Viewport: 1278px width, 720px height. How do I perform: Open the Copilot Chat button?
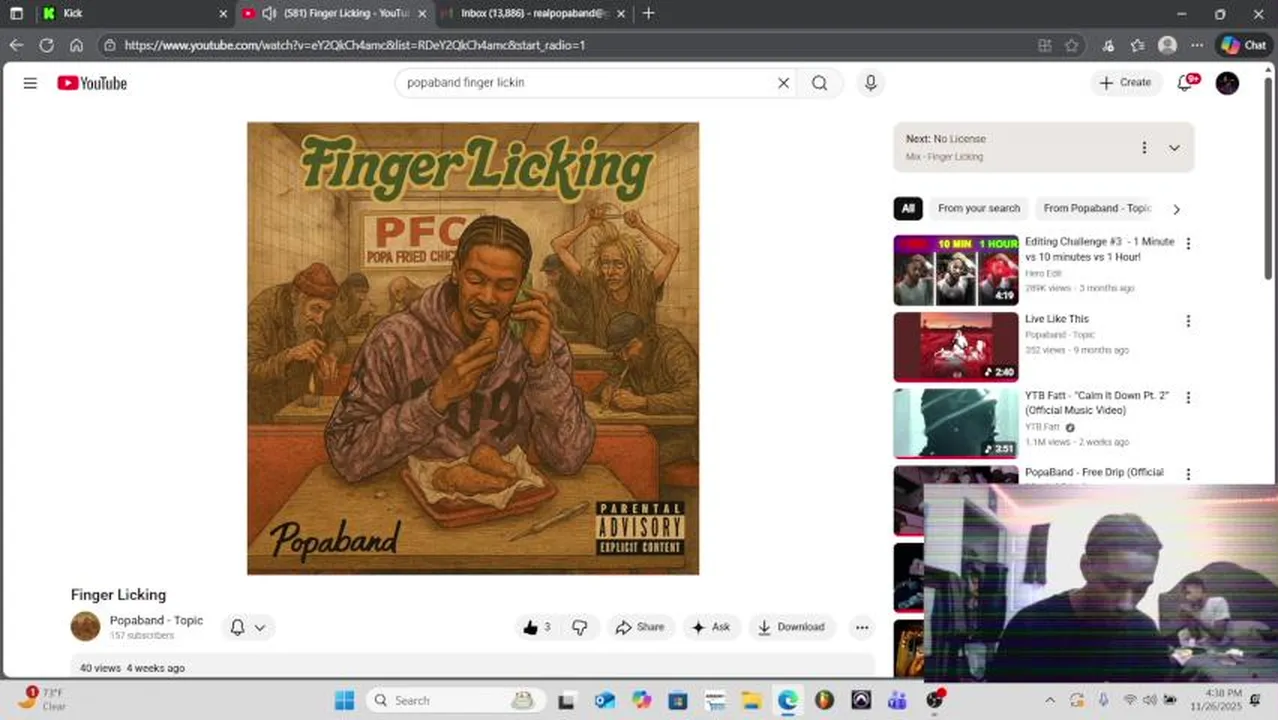coord(1243,45)
